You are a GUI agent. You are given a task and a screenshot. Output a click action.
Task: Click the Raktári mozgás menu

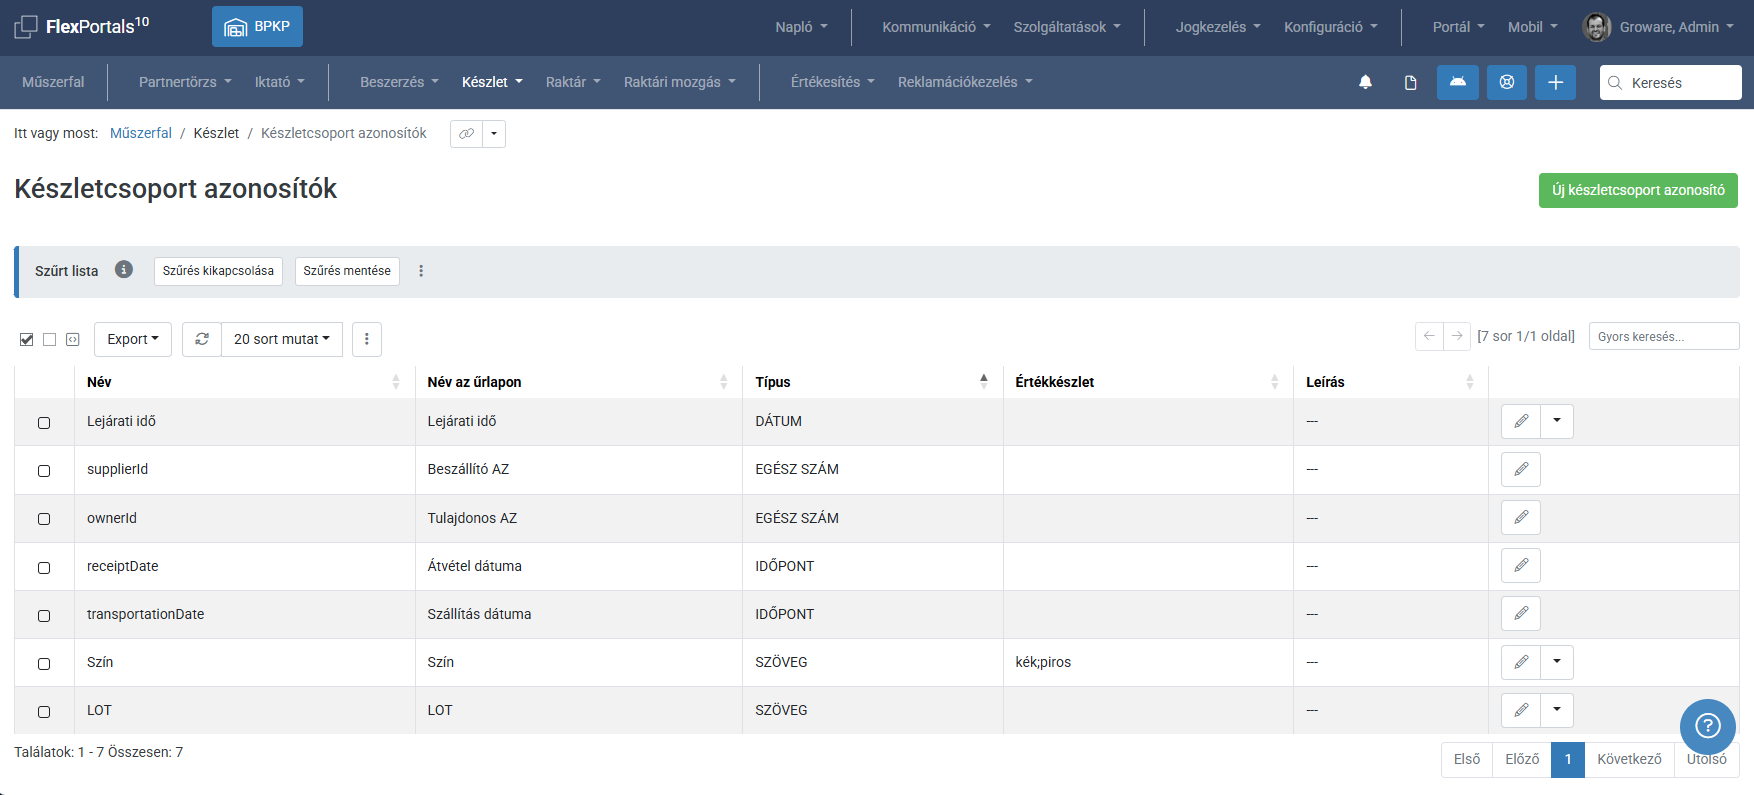click(x=679, y=82)
